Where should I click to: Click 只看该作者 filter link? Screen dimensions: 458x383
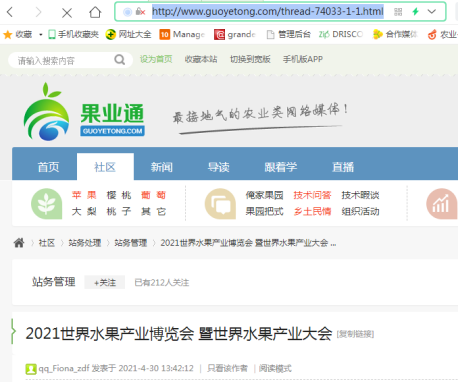pos(227,368)
